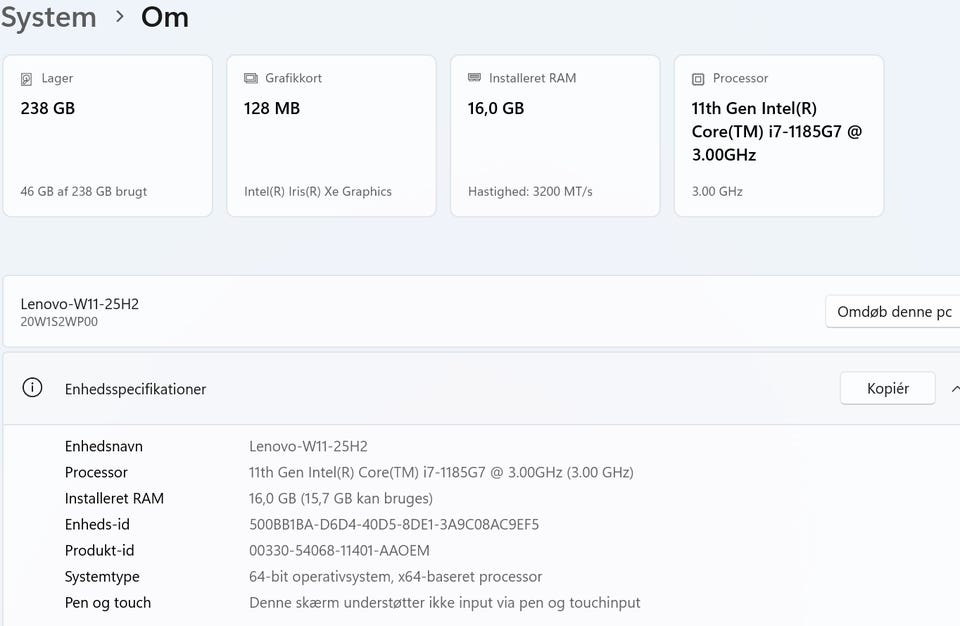Click the Enhedsspecifikationer section header title
The image size is (960, 626).
135,389
